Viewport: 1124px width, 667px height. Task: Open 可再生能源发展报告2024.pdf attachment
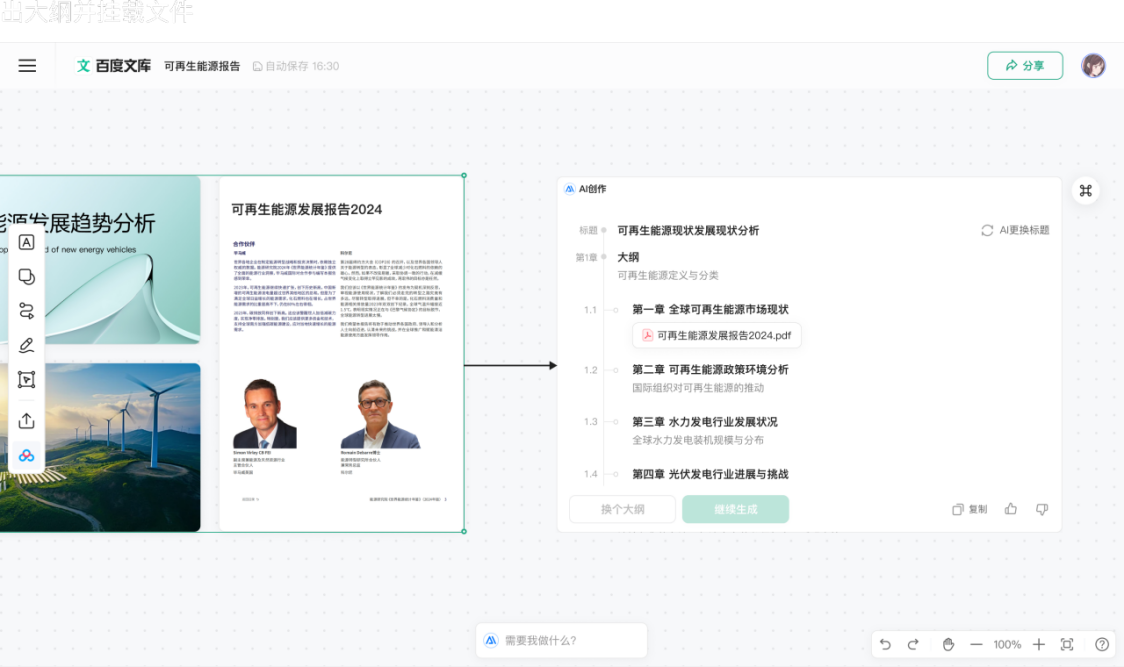716,335
